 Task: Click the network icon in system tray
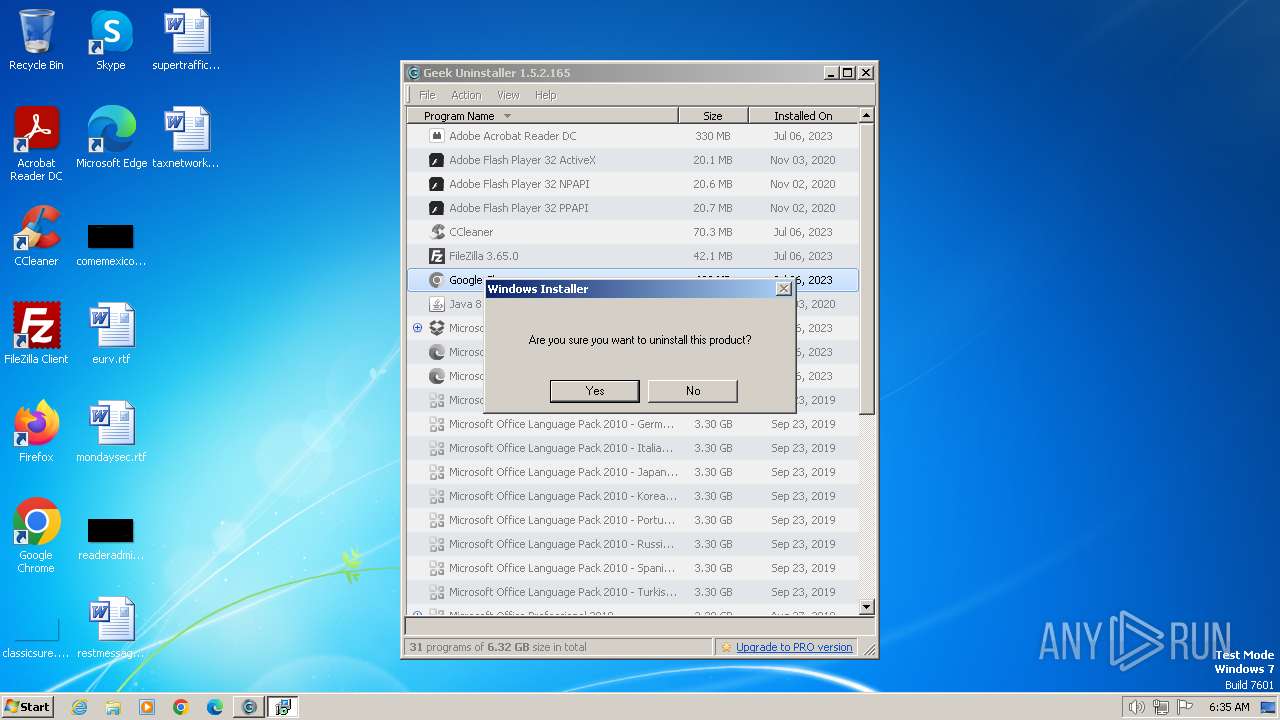coord(1160,707)
